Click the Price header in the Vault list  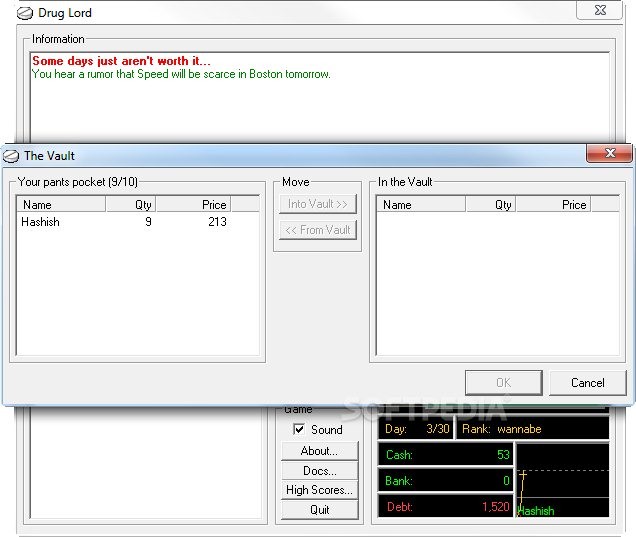tap(553, 204)
